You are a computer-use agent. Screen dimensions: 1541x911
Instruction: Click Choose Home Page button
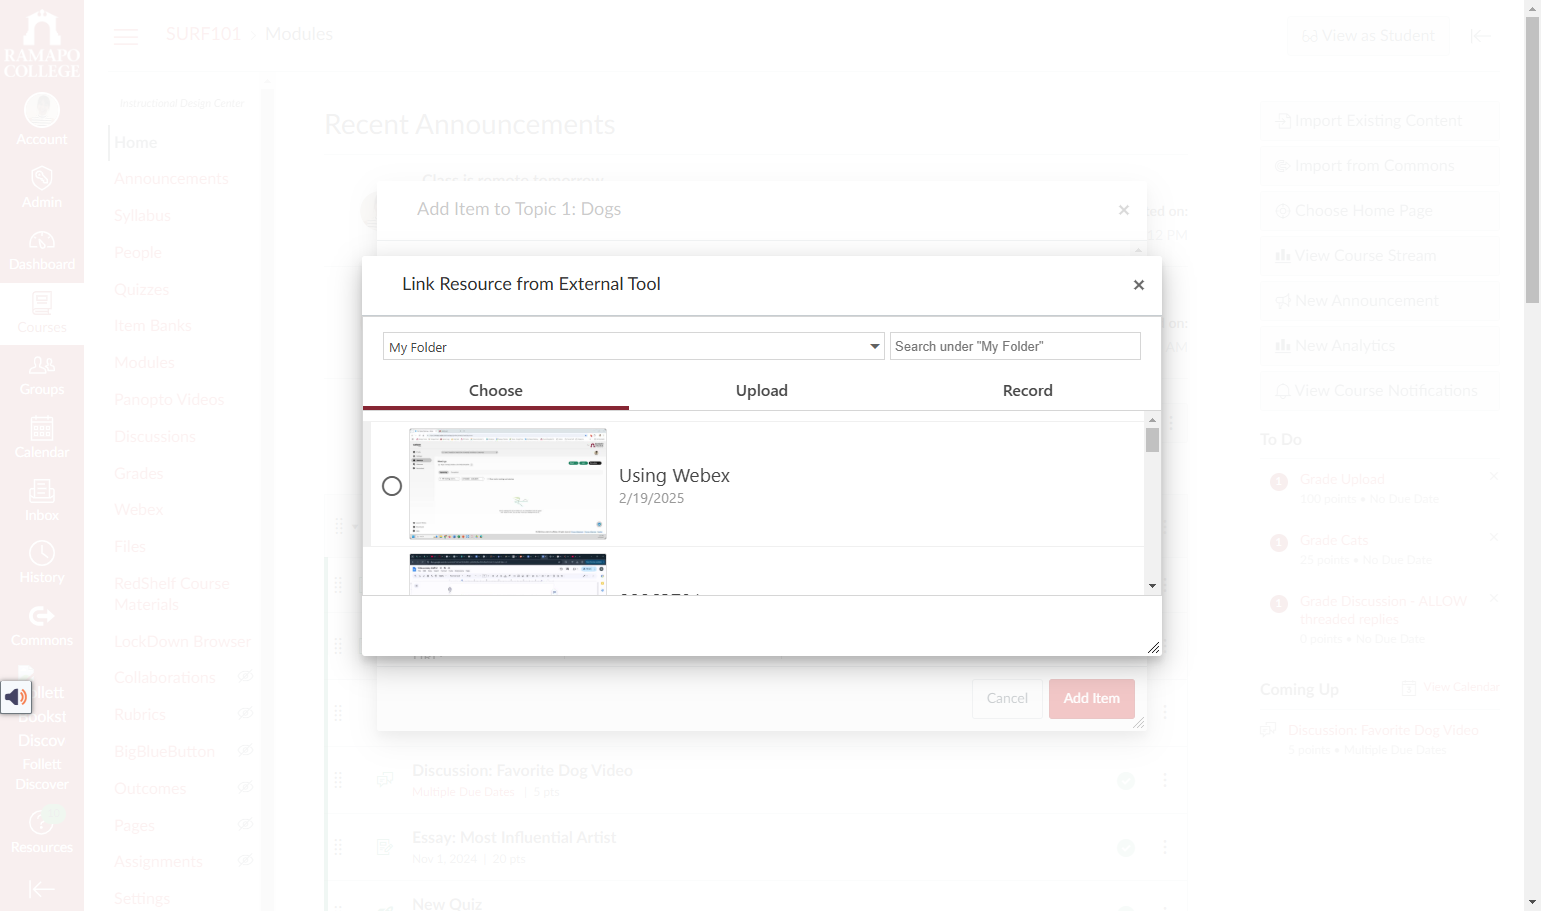pos(1379,211)
